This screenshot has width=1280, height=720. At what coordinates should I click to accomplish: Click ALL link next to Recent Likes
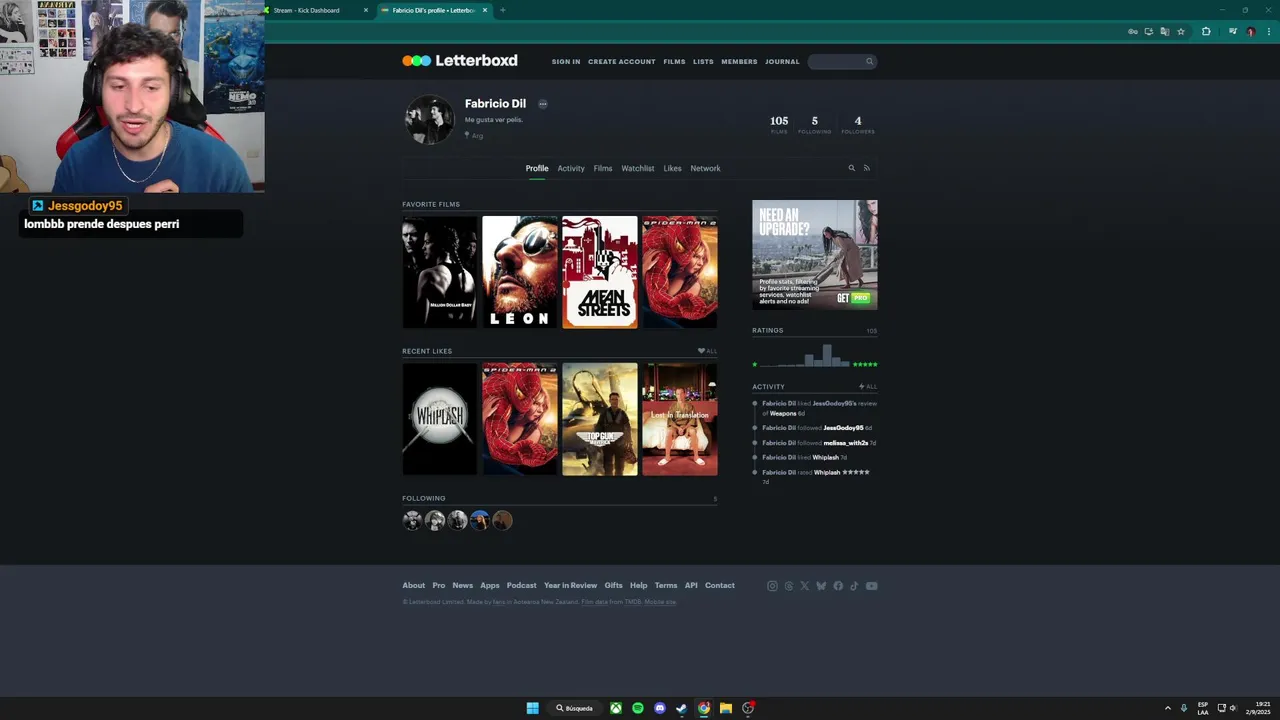[x=708, y=351]
